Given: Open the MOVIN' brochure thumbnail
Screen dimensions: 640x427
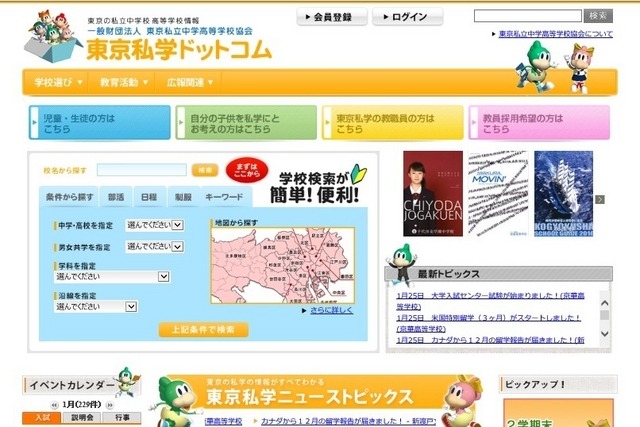Looking at the screenshot, I should click(x=498, y=193).
